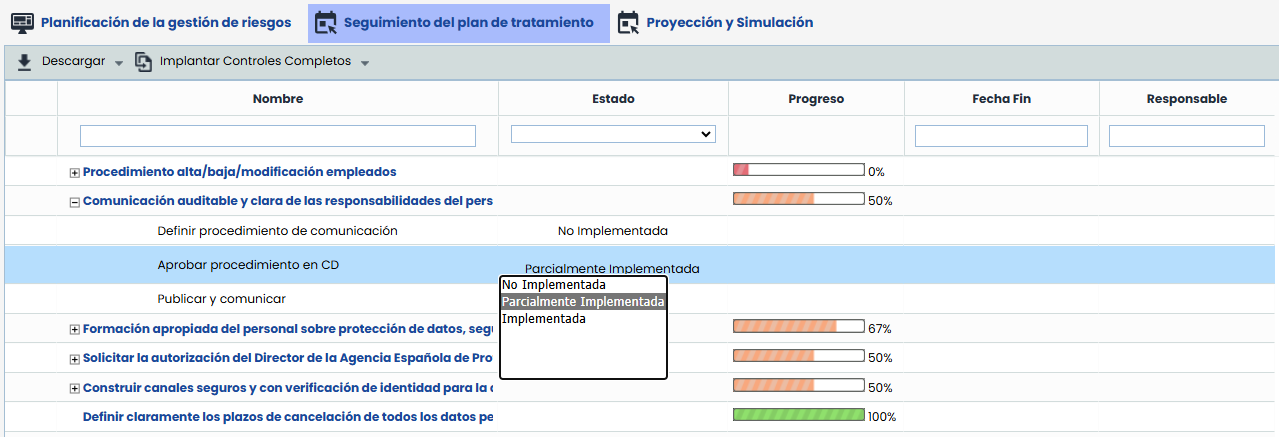Open the Estado filter dropdown

click(x=613, y=134)
